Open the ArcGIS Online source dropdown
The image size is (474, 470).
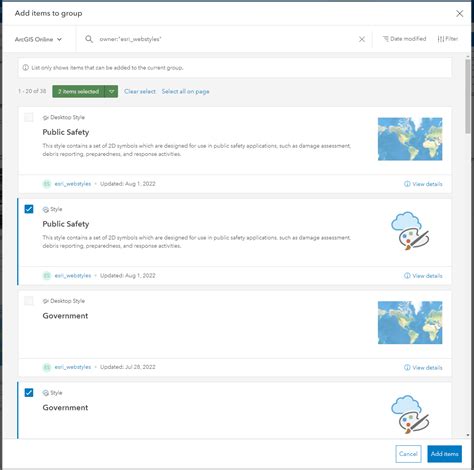38,39
